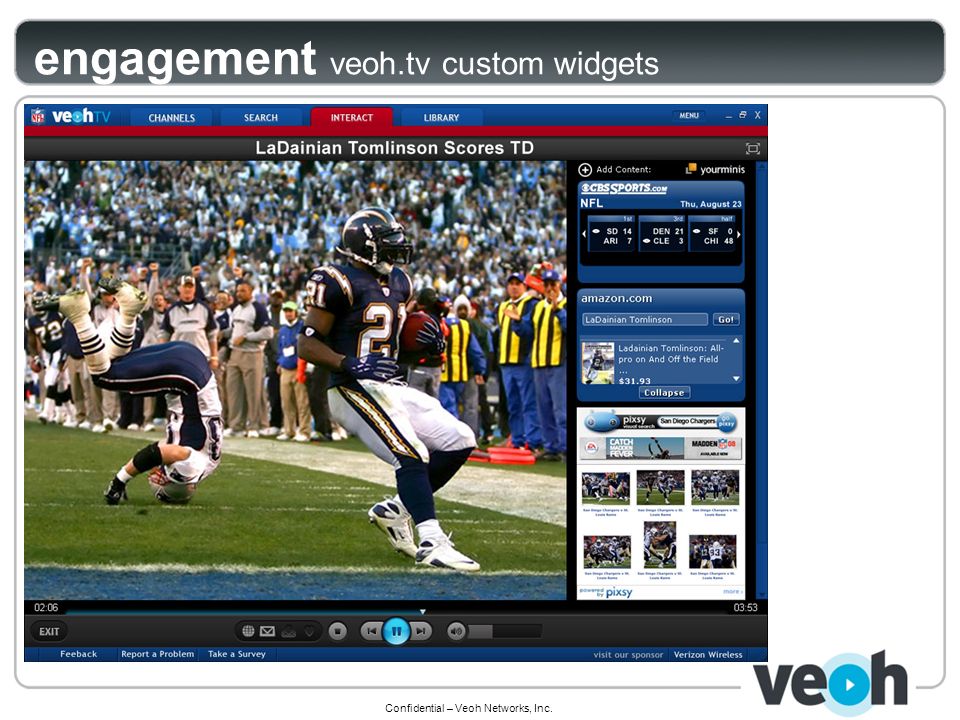Click 'powered by pixsy' logo
The height and width of the screenshot is (720, 960).
pyautogui.click(x=606, y=592)
